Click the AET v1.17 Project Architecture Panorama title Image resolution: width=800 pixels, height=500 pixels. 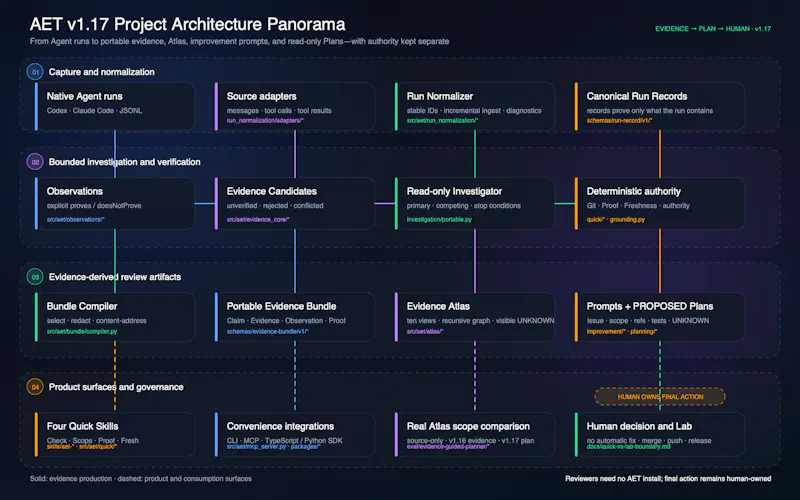[187, 24]
